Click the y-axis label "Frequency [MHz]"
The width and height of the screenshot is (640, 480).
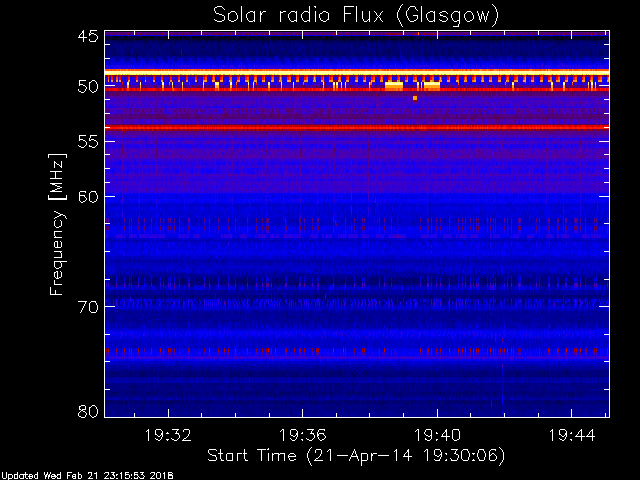click(x=57, y=224)
